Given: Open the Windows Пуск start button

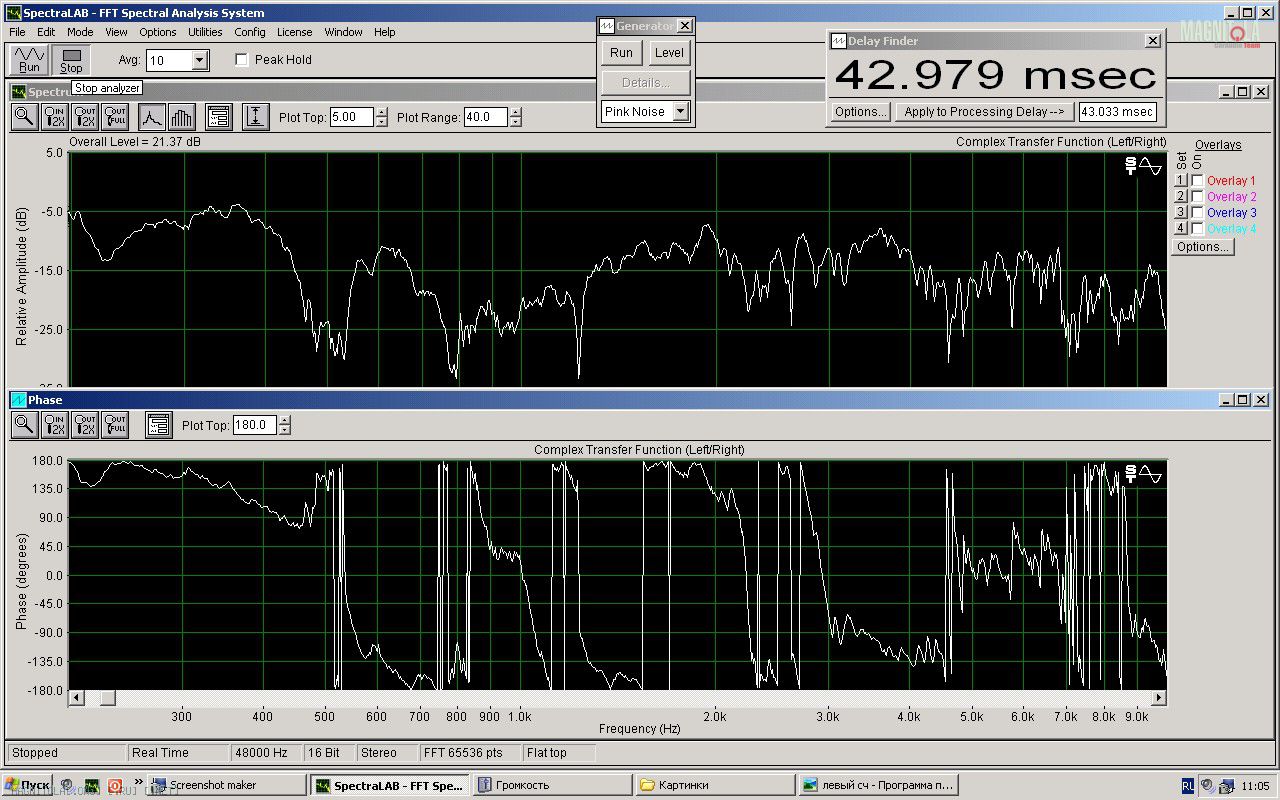Looking at the screenshot, I should tap(27, 785).
